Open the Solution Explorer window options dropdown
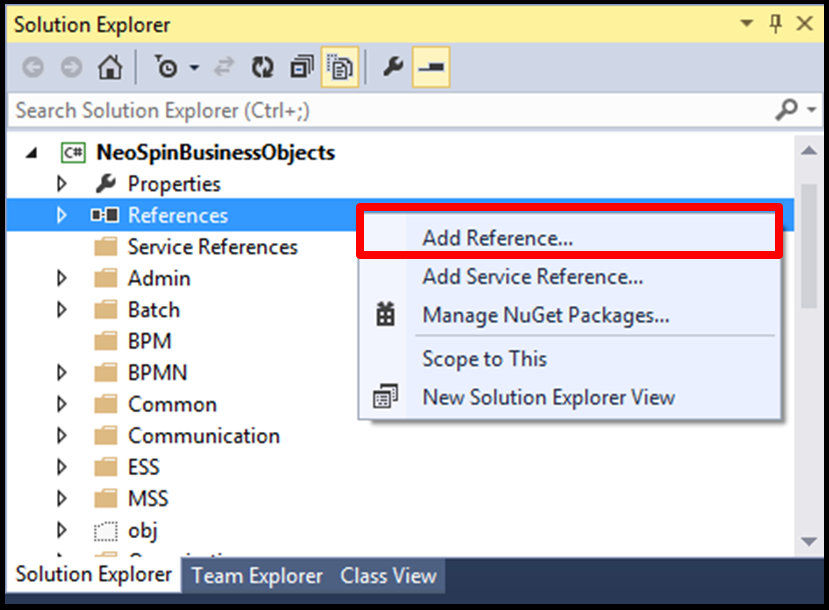829x610 pixels. tap(746, 24)
